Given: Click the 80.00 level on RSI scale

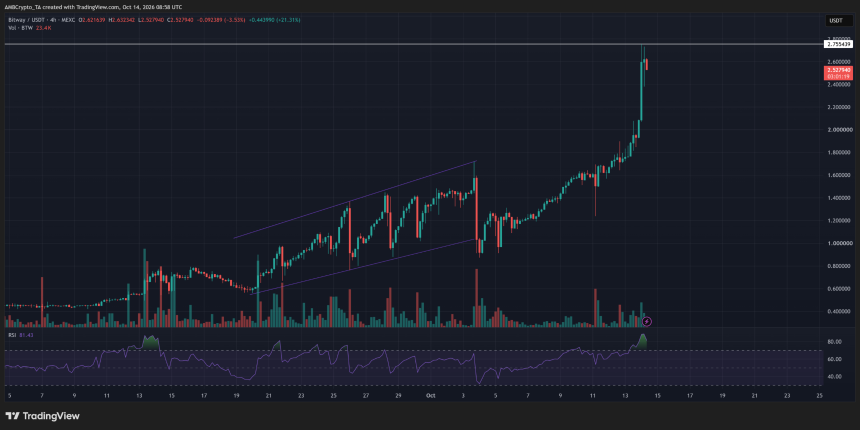Looking at the screenshot, I should tap(834, 342).
